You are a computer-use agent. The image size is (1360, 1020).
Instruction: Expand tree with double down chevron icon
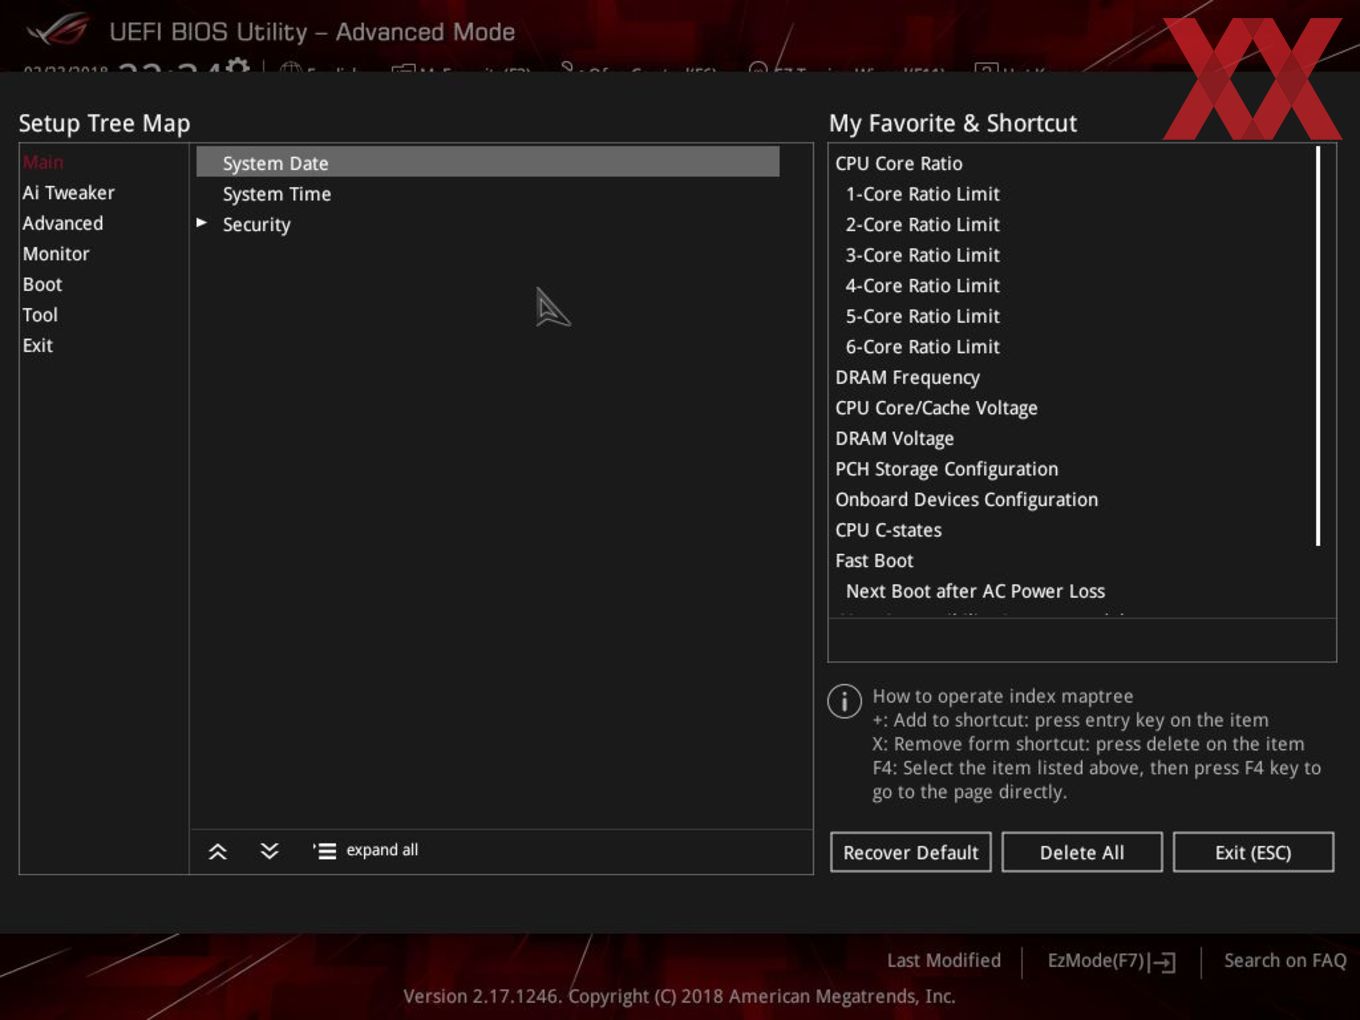[269, 851]
